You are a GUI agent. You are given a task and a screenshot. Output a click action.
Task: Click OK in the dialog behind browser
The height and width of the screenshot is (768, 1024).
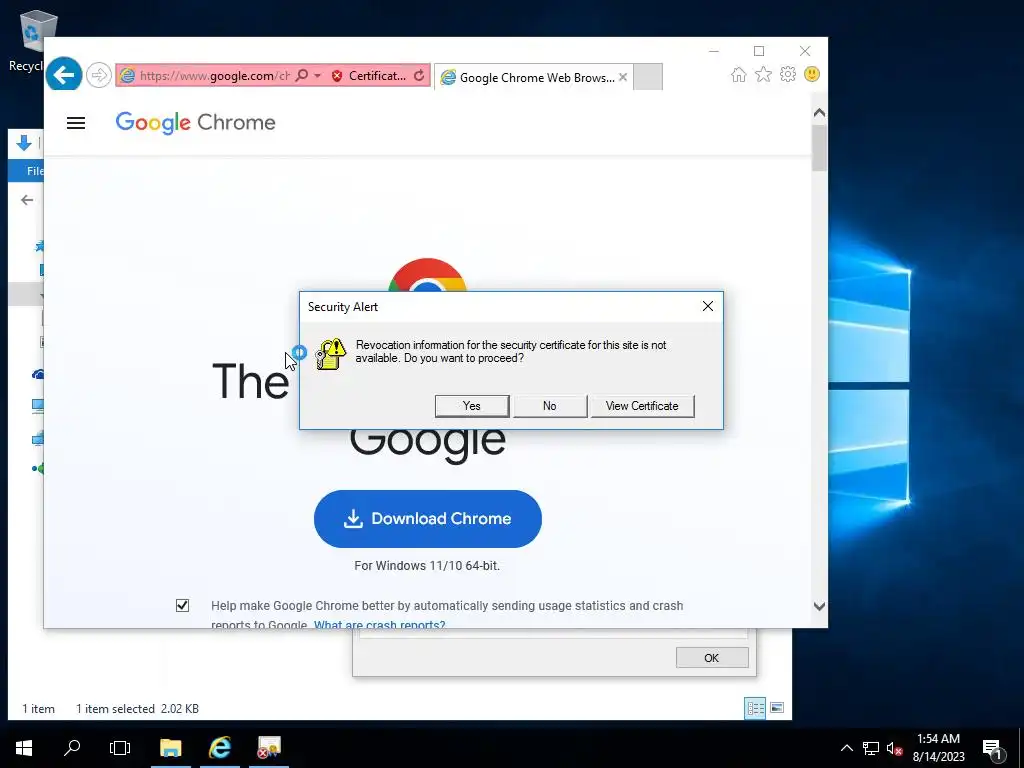pyautogui.click(x=712, y=658)
